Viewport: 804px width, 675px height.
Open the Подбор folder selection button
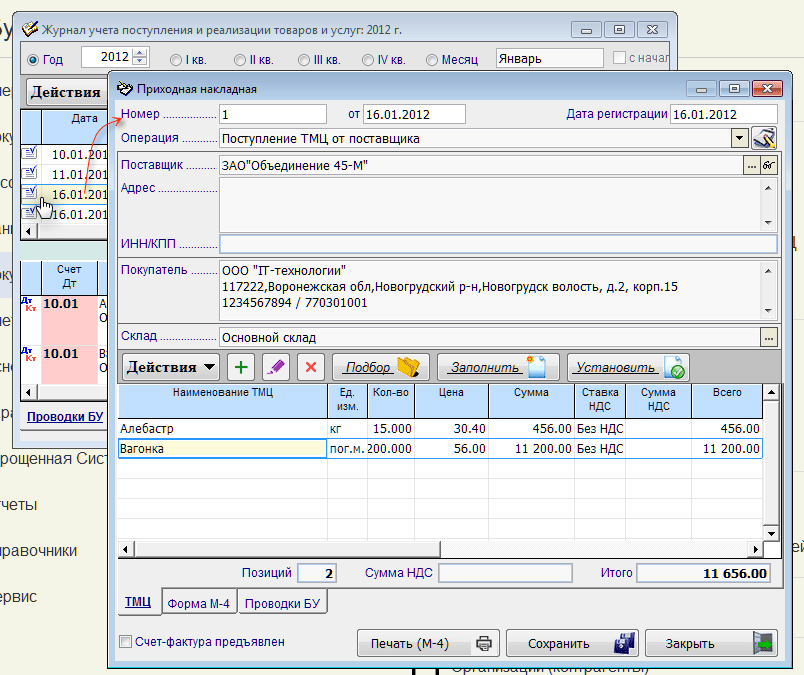click(x=381, y=367)
